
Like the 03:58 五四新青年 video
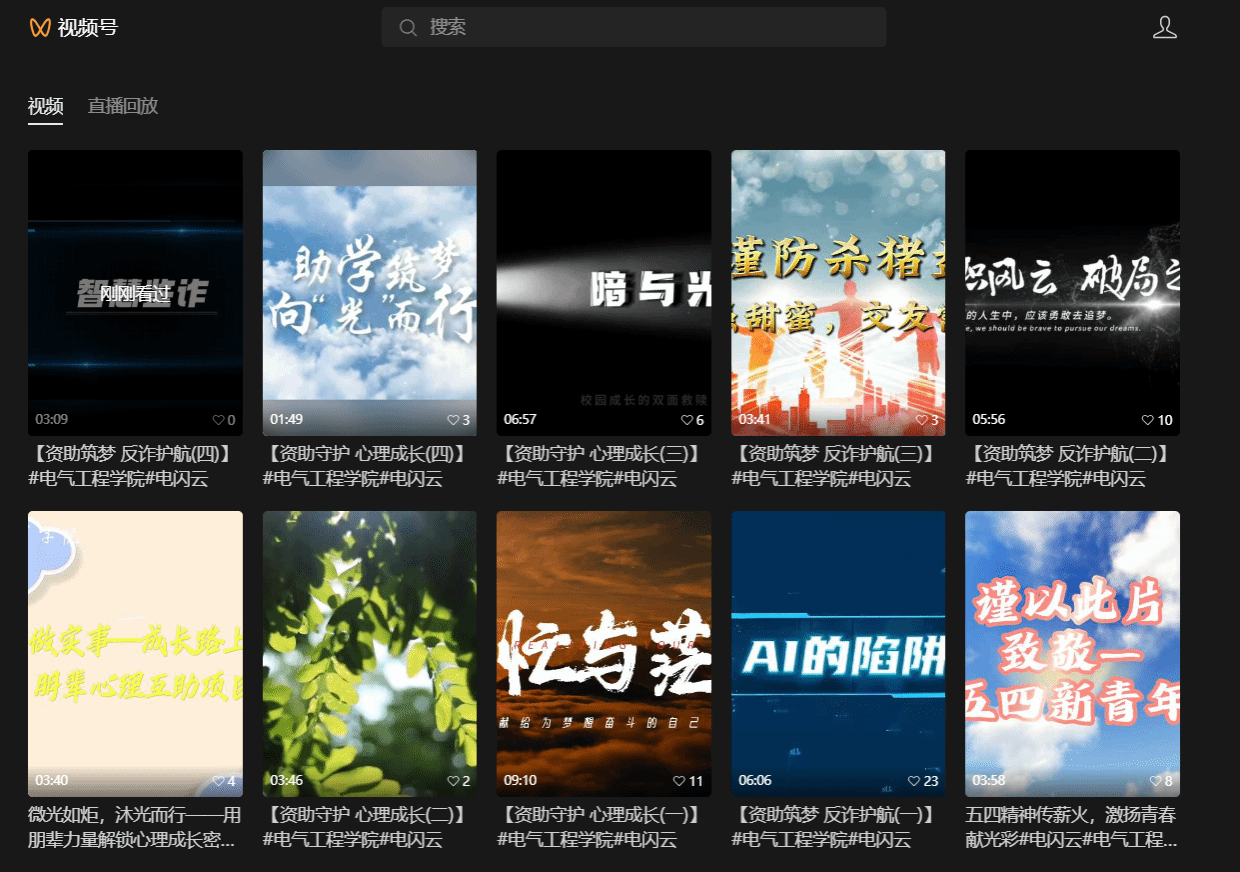tap(1155, 781)
